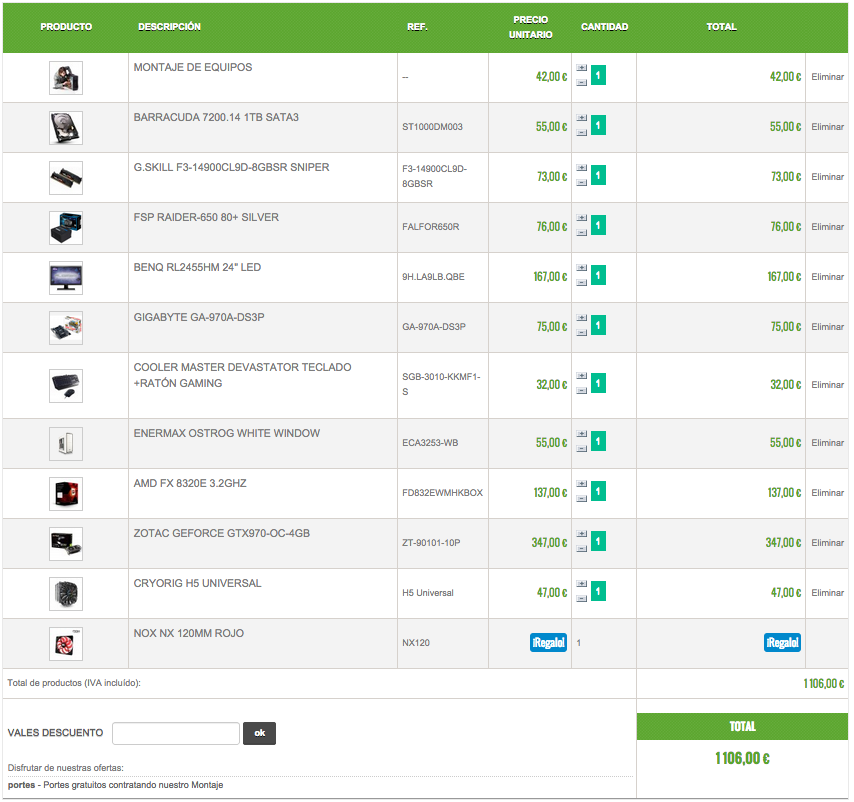This screenshot has height=802, width=854.
Task: Decrease quantity of MONTAJE DE EQUIPOS
Action: click(x=582, y=83)
